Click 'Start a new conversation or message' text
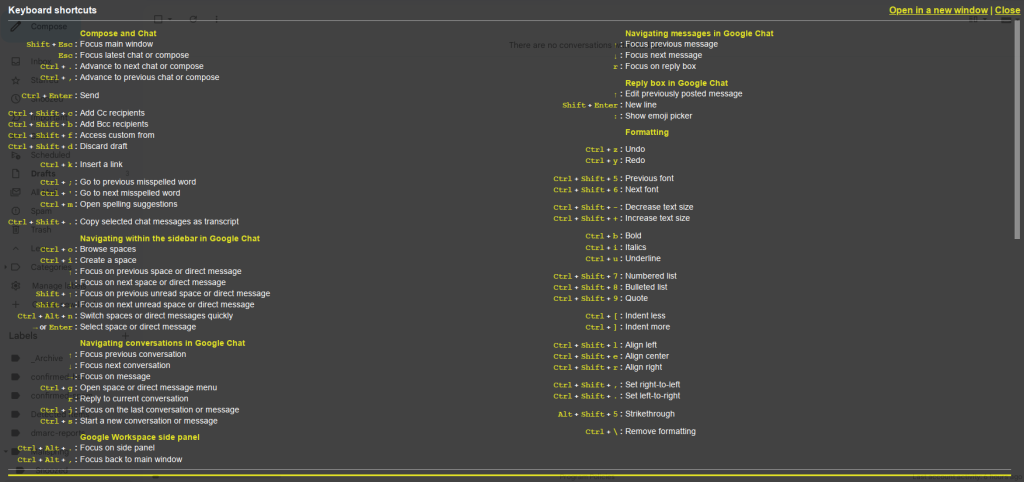 pos(149,421)
